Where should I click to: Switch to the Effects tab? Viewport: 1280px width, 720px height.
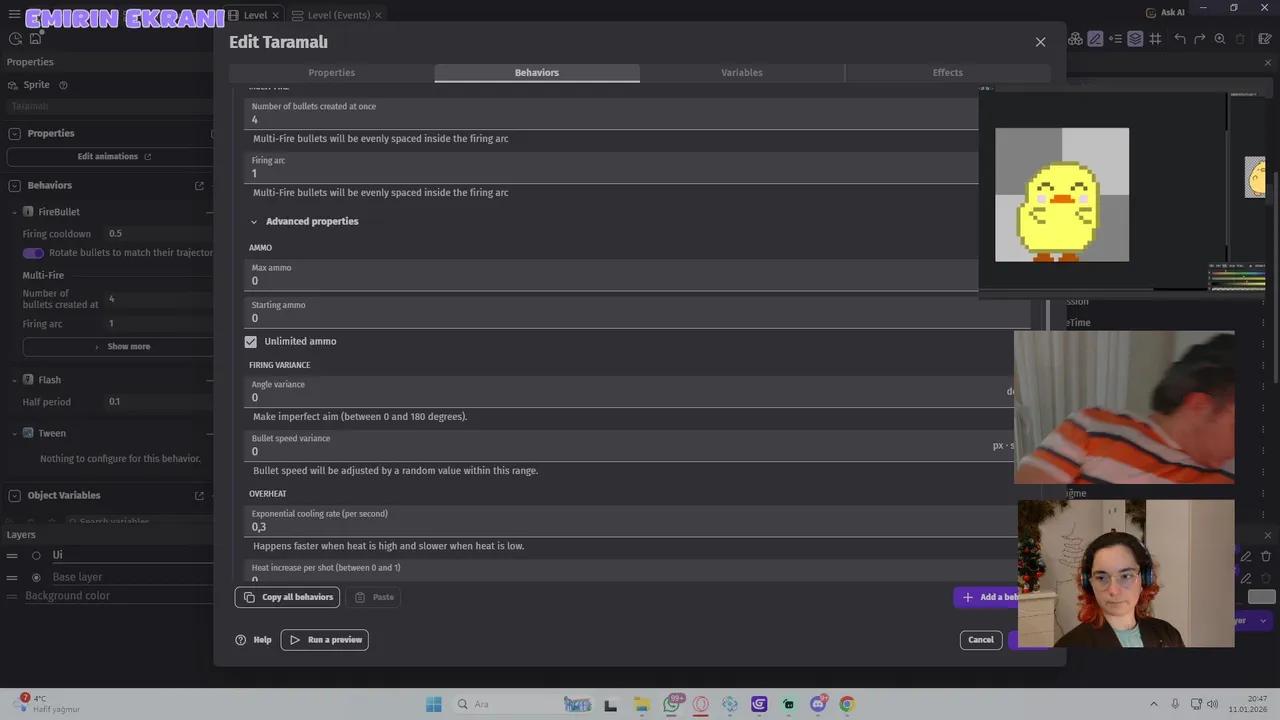pyautogui.click(x=947, y=73)
